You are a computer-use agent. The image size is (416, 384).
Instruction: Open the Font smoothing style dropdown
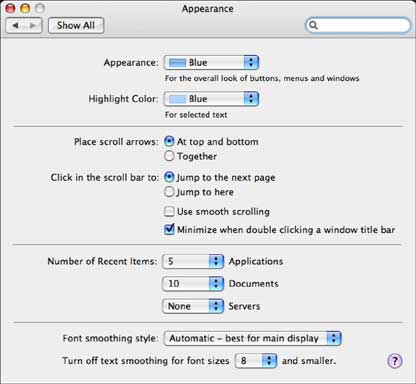(x=252, y=338)
